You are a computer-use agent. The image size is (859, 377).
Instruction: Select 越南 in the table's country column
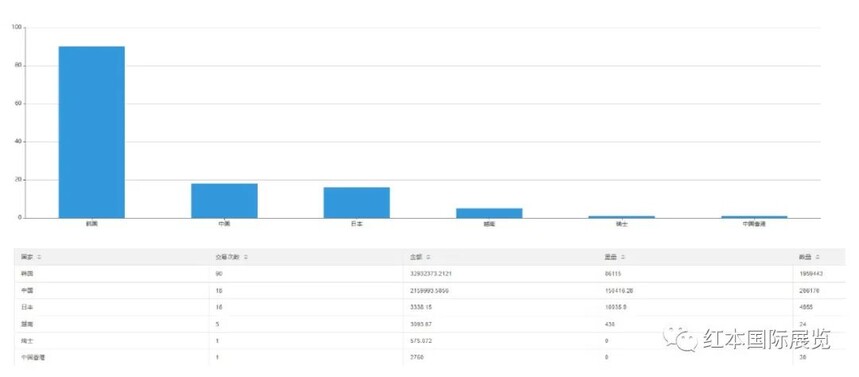[27, 324]
